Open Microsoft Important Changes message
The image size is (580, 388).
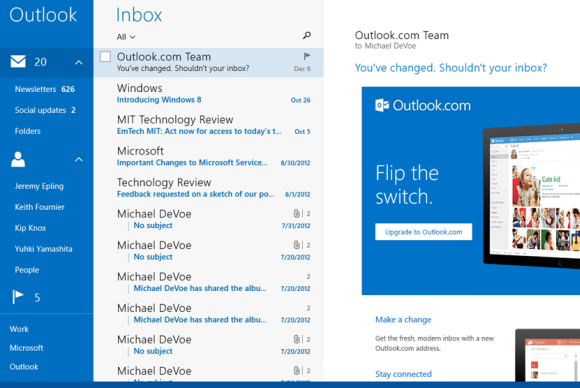click(209, 156)
